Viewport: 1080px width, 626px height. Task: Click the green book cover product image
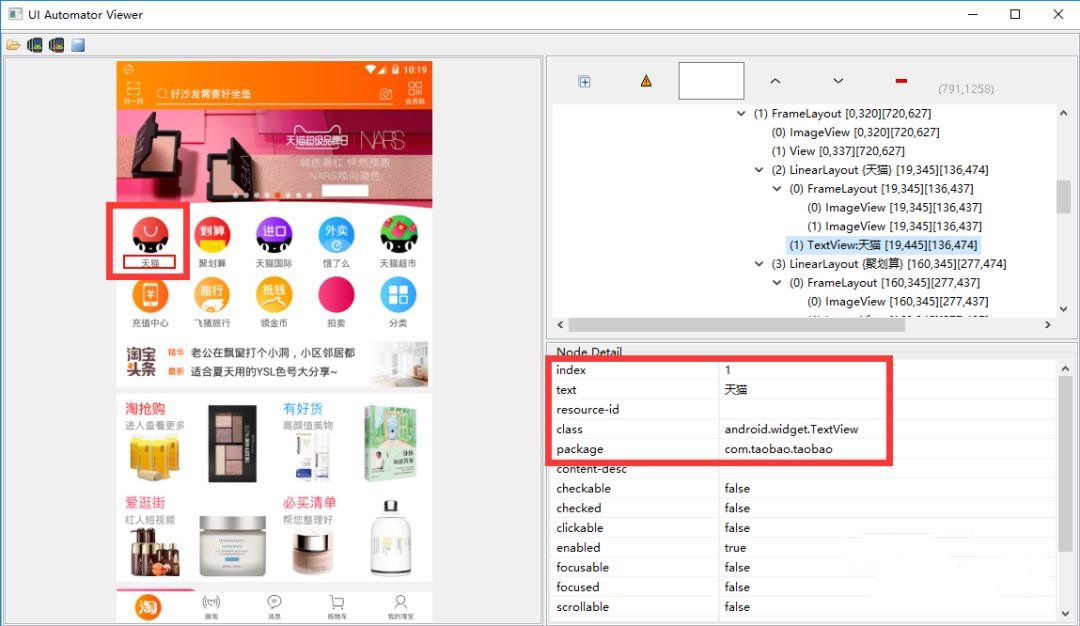point(390,443)
